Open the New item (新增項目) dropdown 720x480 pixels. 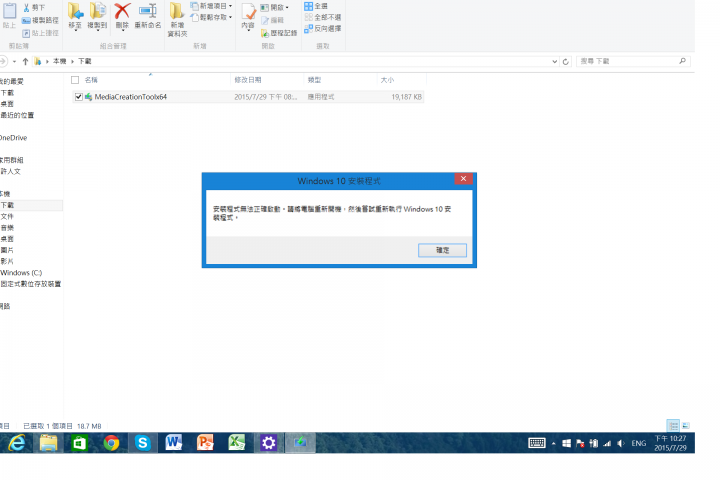[x=212, y=6]
